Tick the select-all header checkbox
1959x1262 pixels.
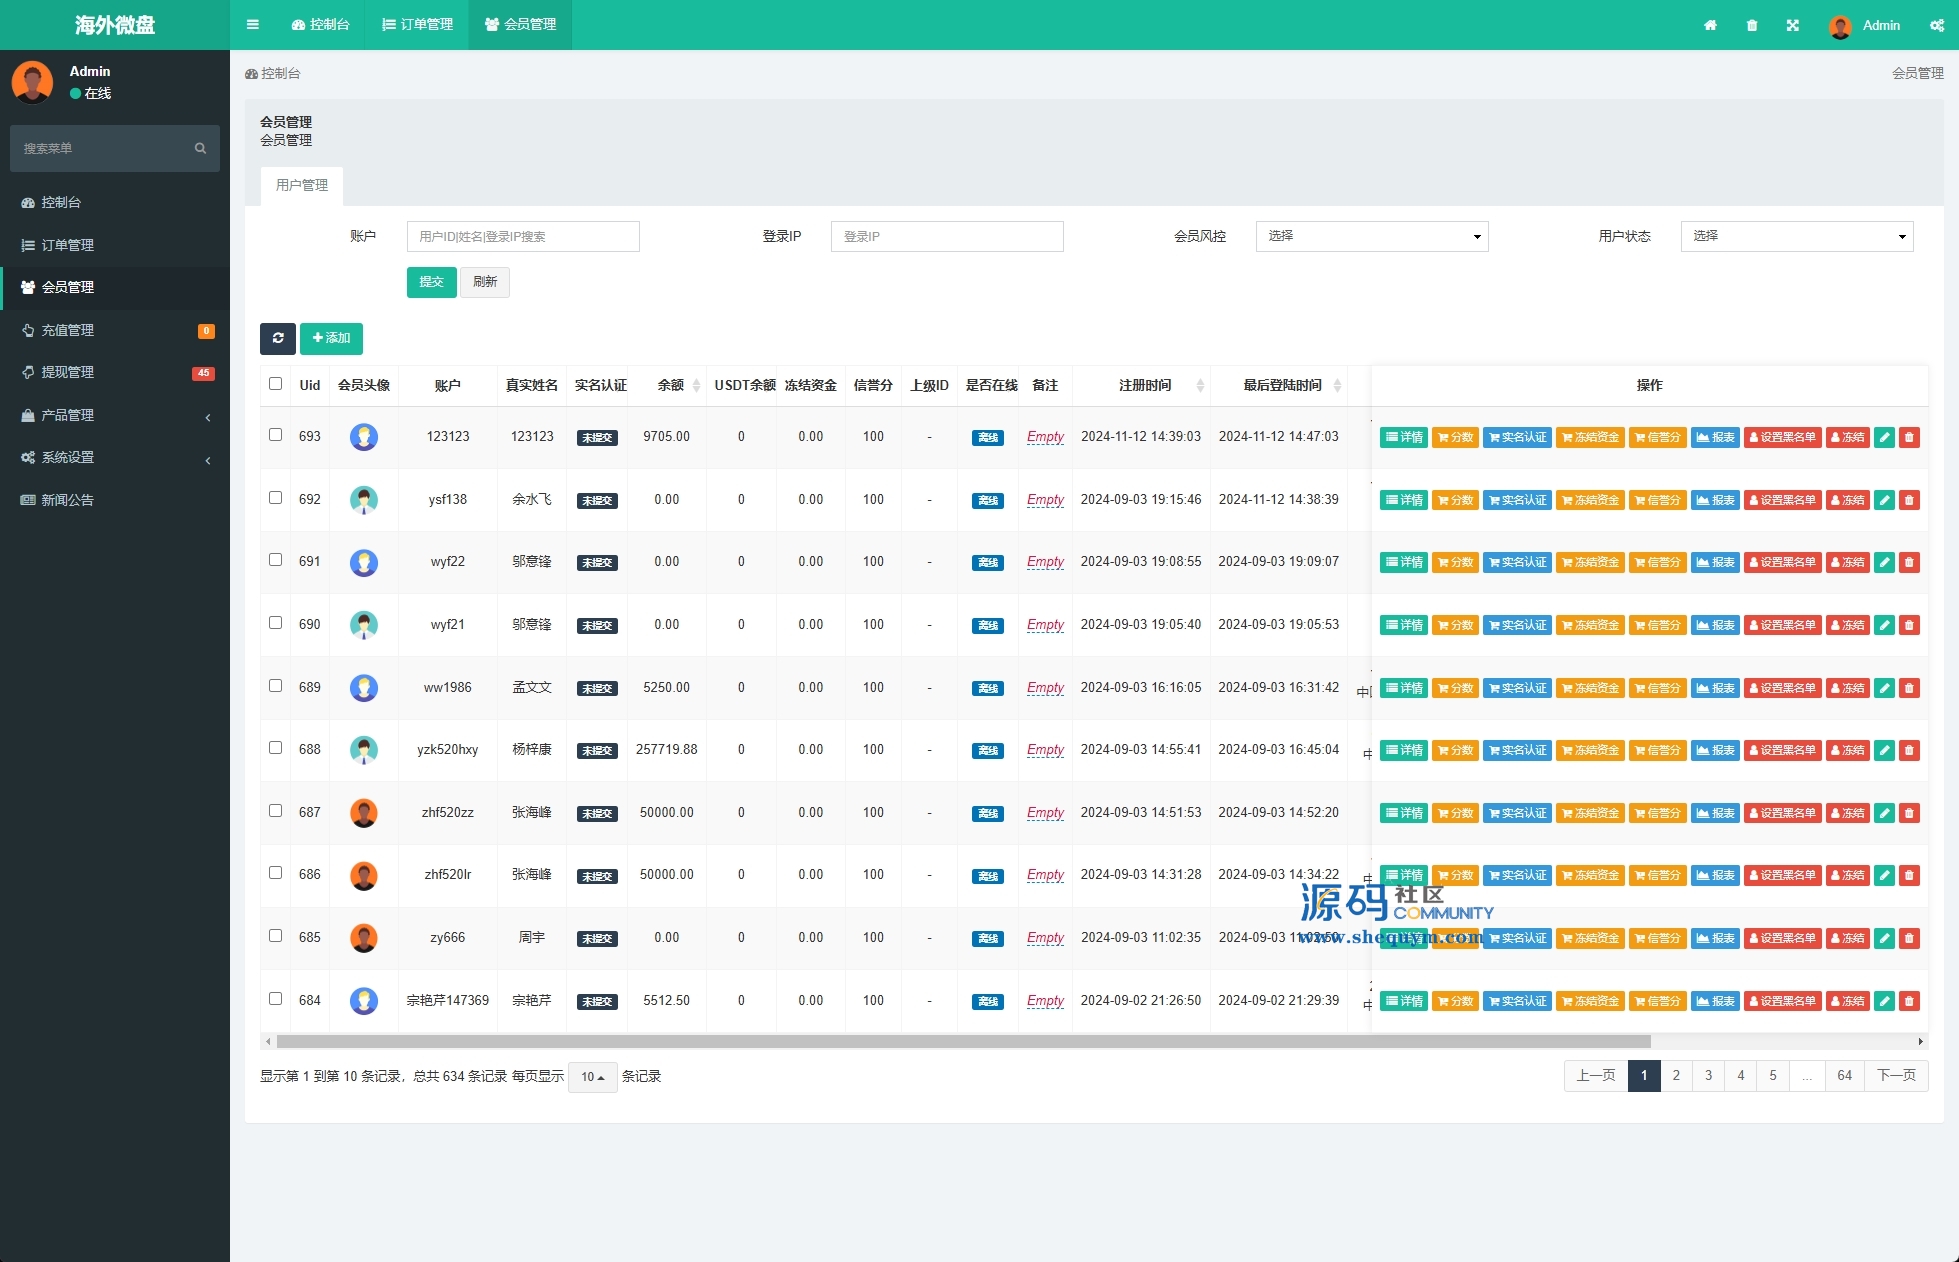(x=276, y=384)
